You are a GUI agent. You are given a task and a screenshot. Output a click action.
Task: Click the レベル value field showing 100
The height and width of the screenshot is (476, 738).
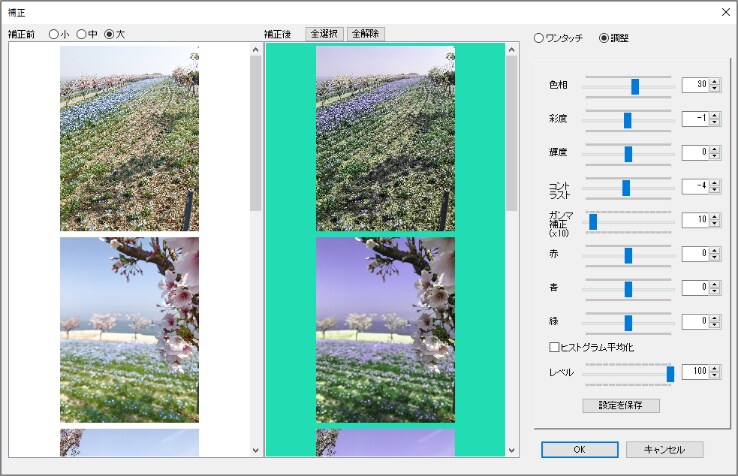tap(696, 372)
